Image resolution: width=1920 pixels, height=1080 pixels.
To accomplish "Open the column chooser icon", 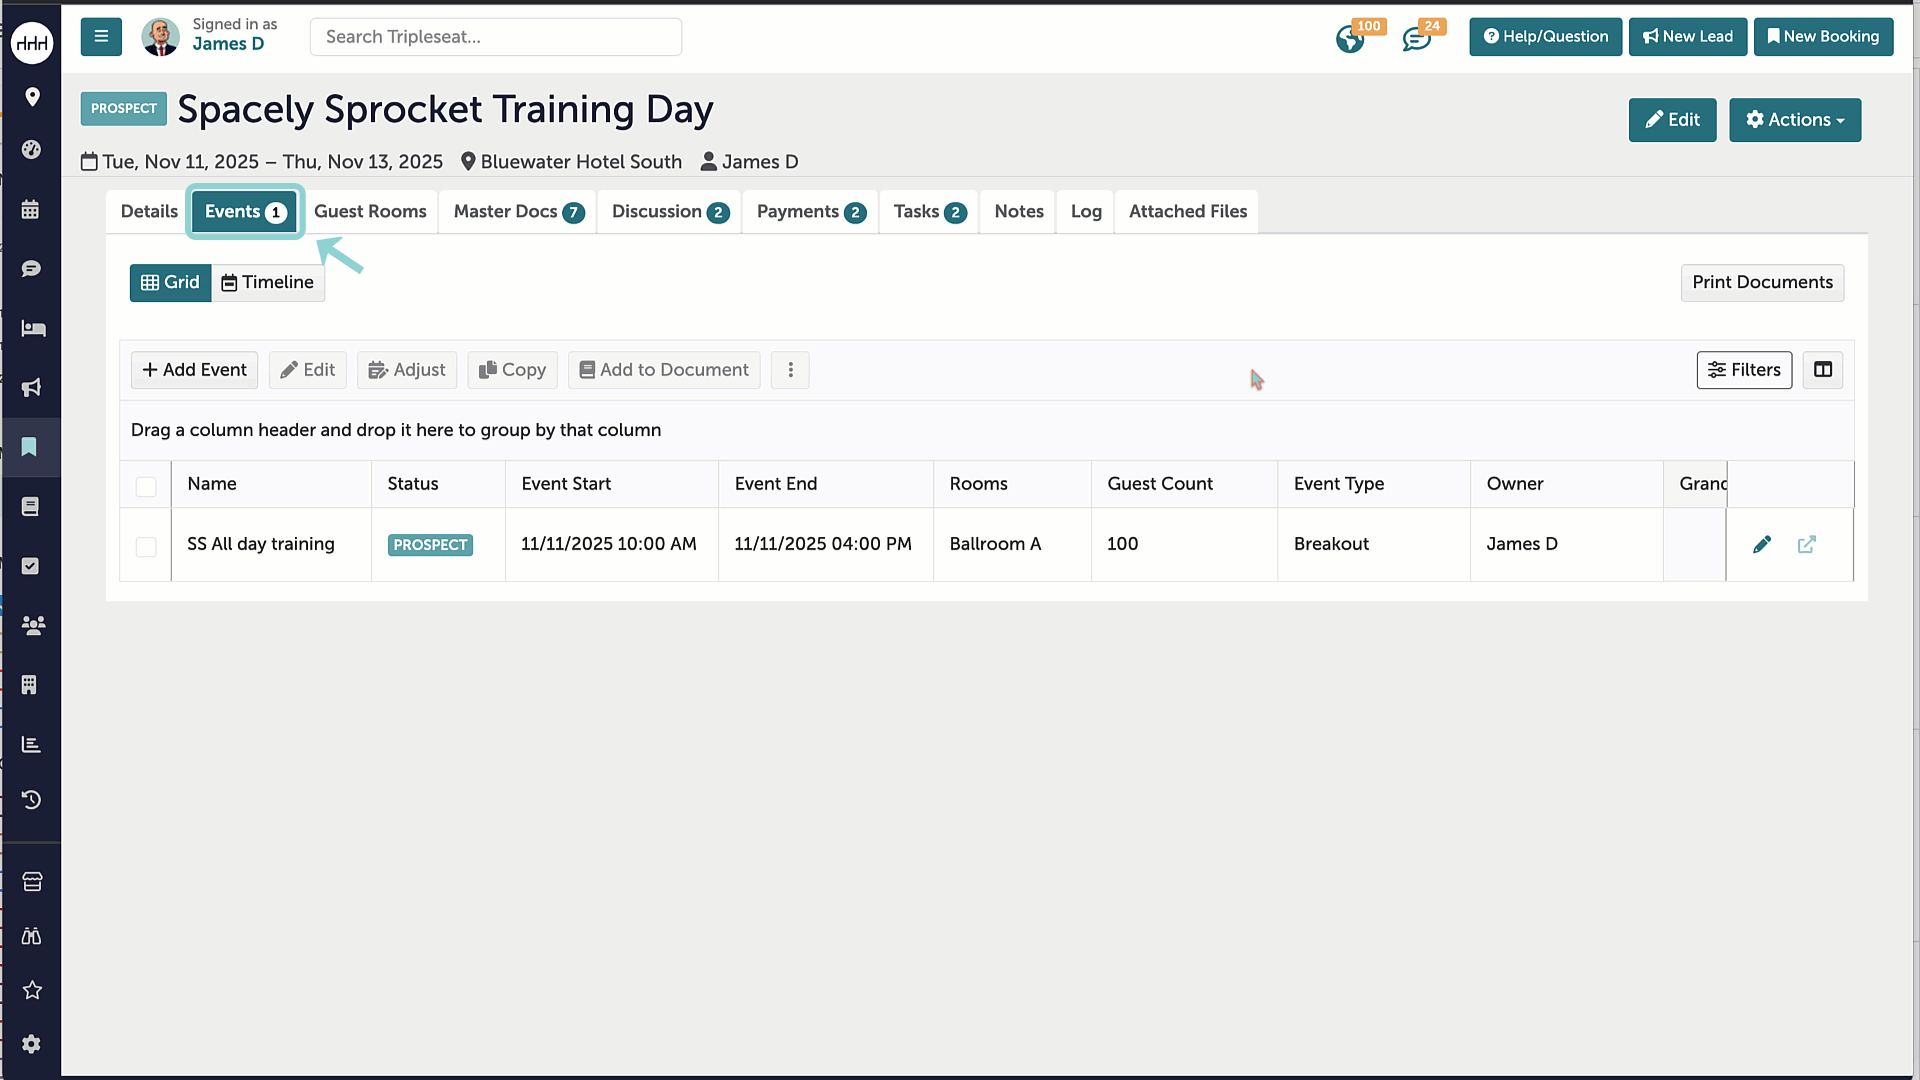I will point(1823,370).
